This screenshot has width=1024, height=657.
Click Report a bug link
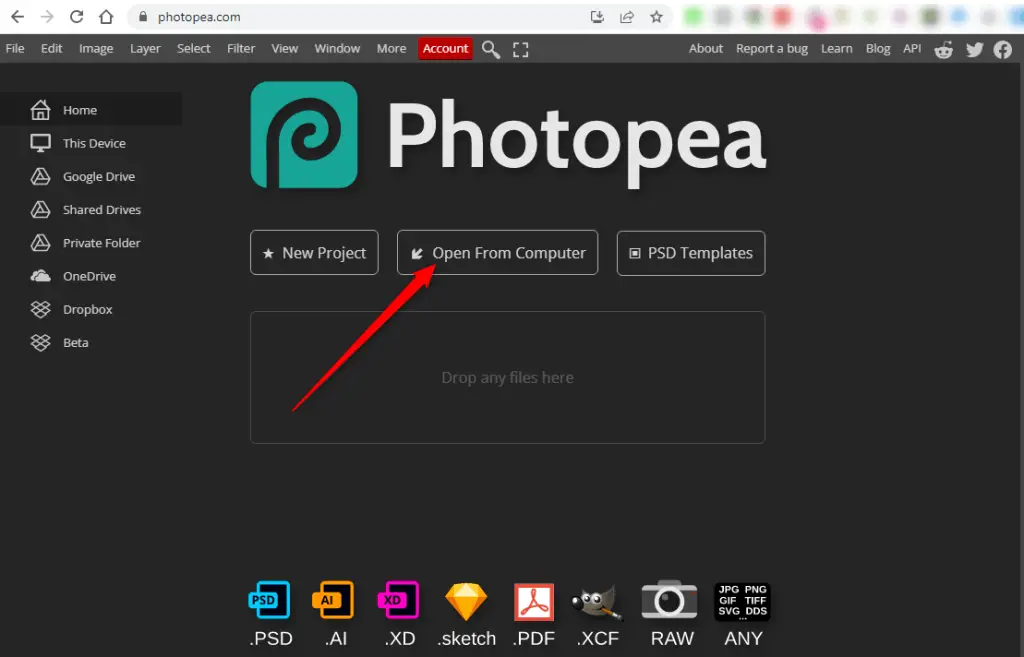point(772,48)
